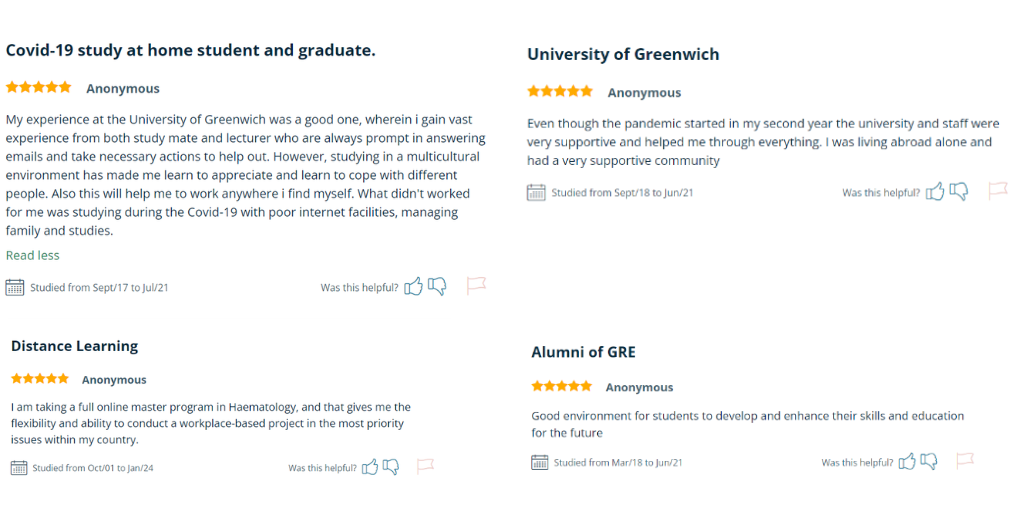Flag the Distance Learning review

(x=426, y=466)
